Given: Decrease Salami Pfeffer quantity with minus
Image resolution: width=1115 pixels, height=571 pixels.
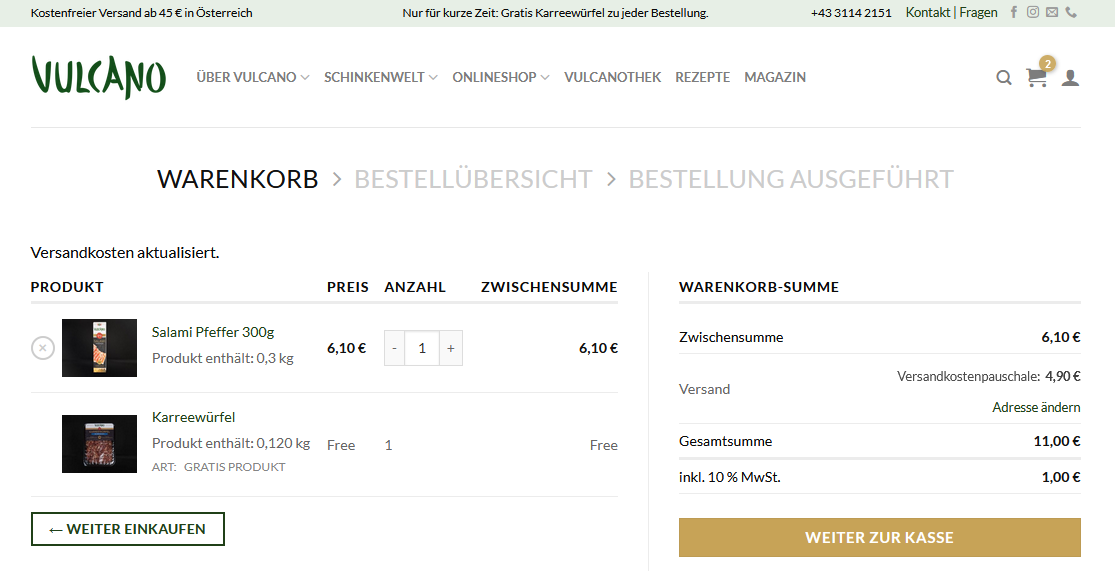Looking at the screenshot, I should [x=395, y=348].
